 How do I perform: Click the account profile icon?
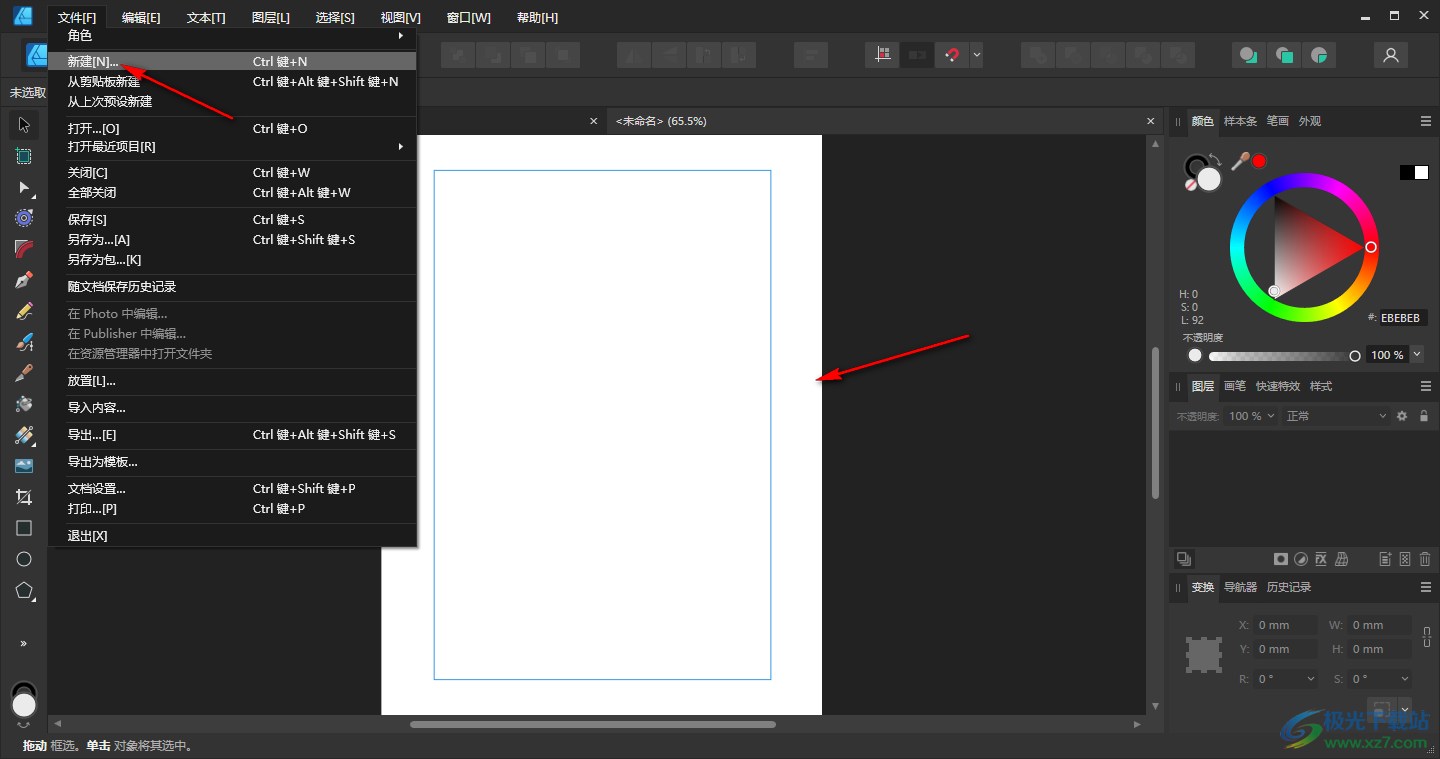click(x=1390, y=55)
